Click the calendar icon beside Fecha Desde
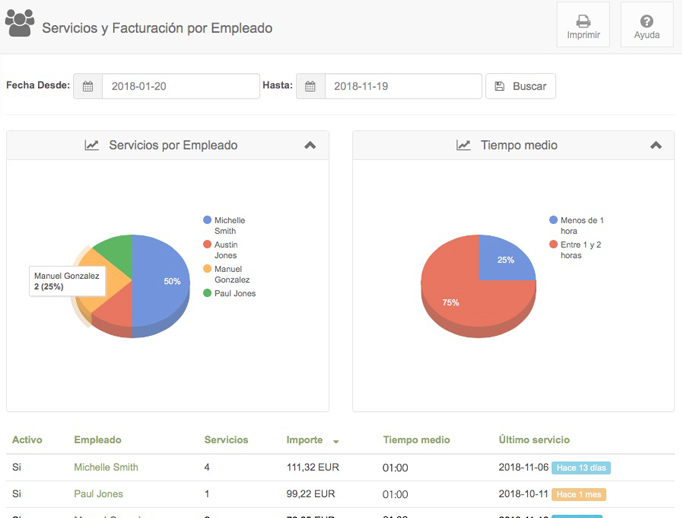The height and width of the screenshot is (518, 682). pyautogui.click(x=88, y=87)
